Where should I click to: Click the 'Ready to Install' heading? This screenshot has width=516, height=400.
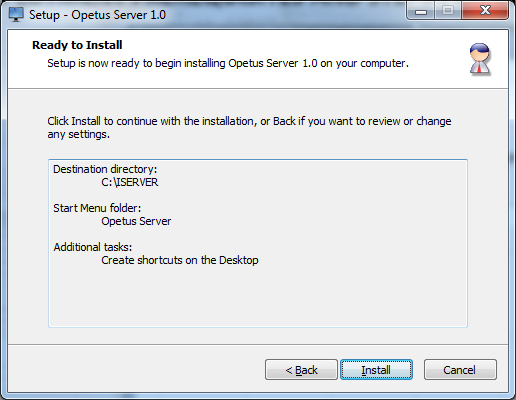pyautogui.click(x=77, y=45)
